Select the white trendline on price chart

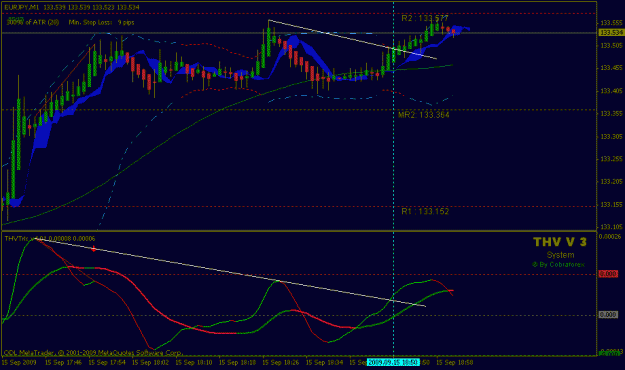pos(352,39)
